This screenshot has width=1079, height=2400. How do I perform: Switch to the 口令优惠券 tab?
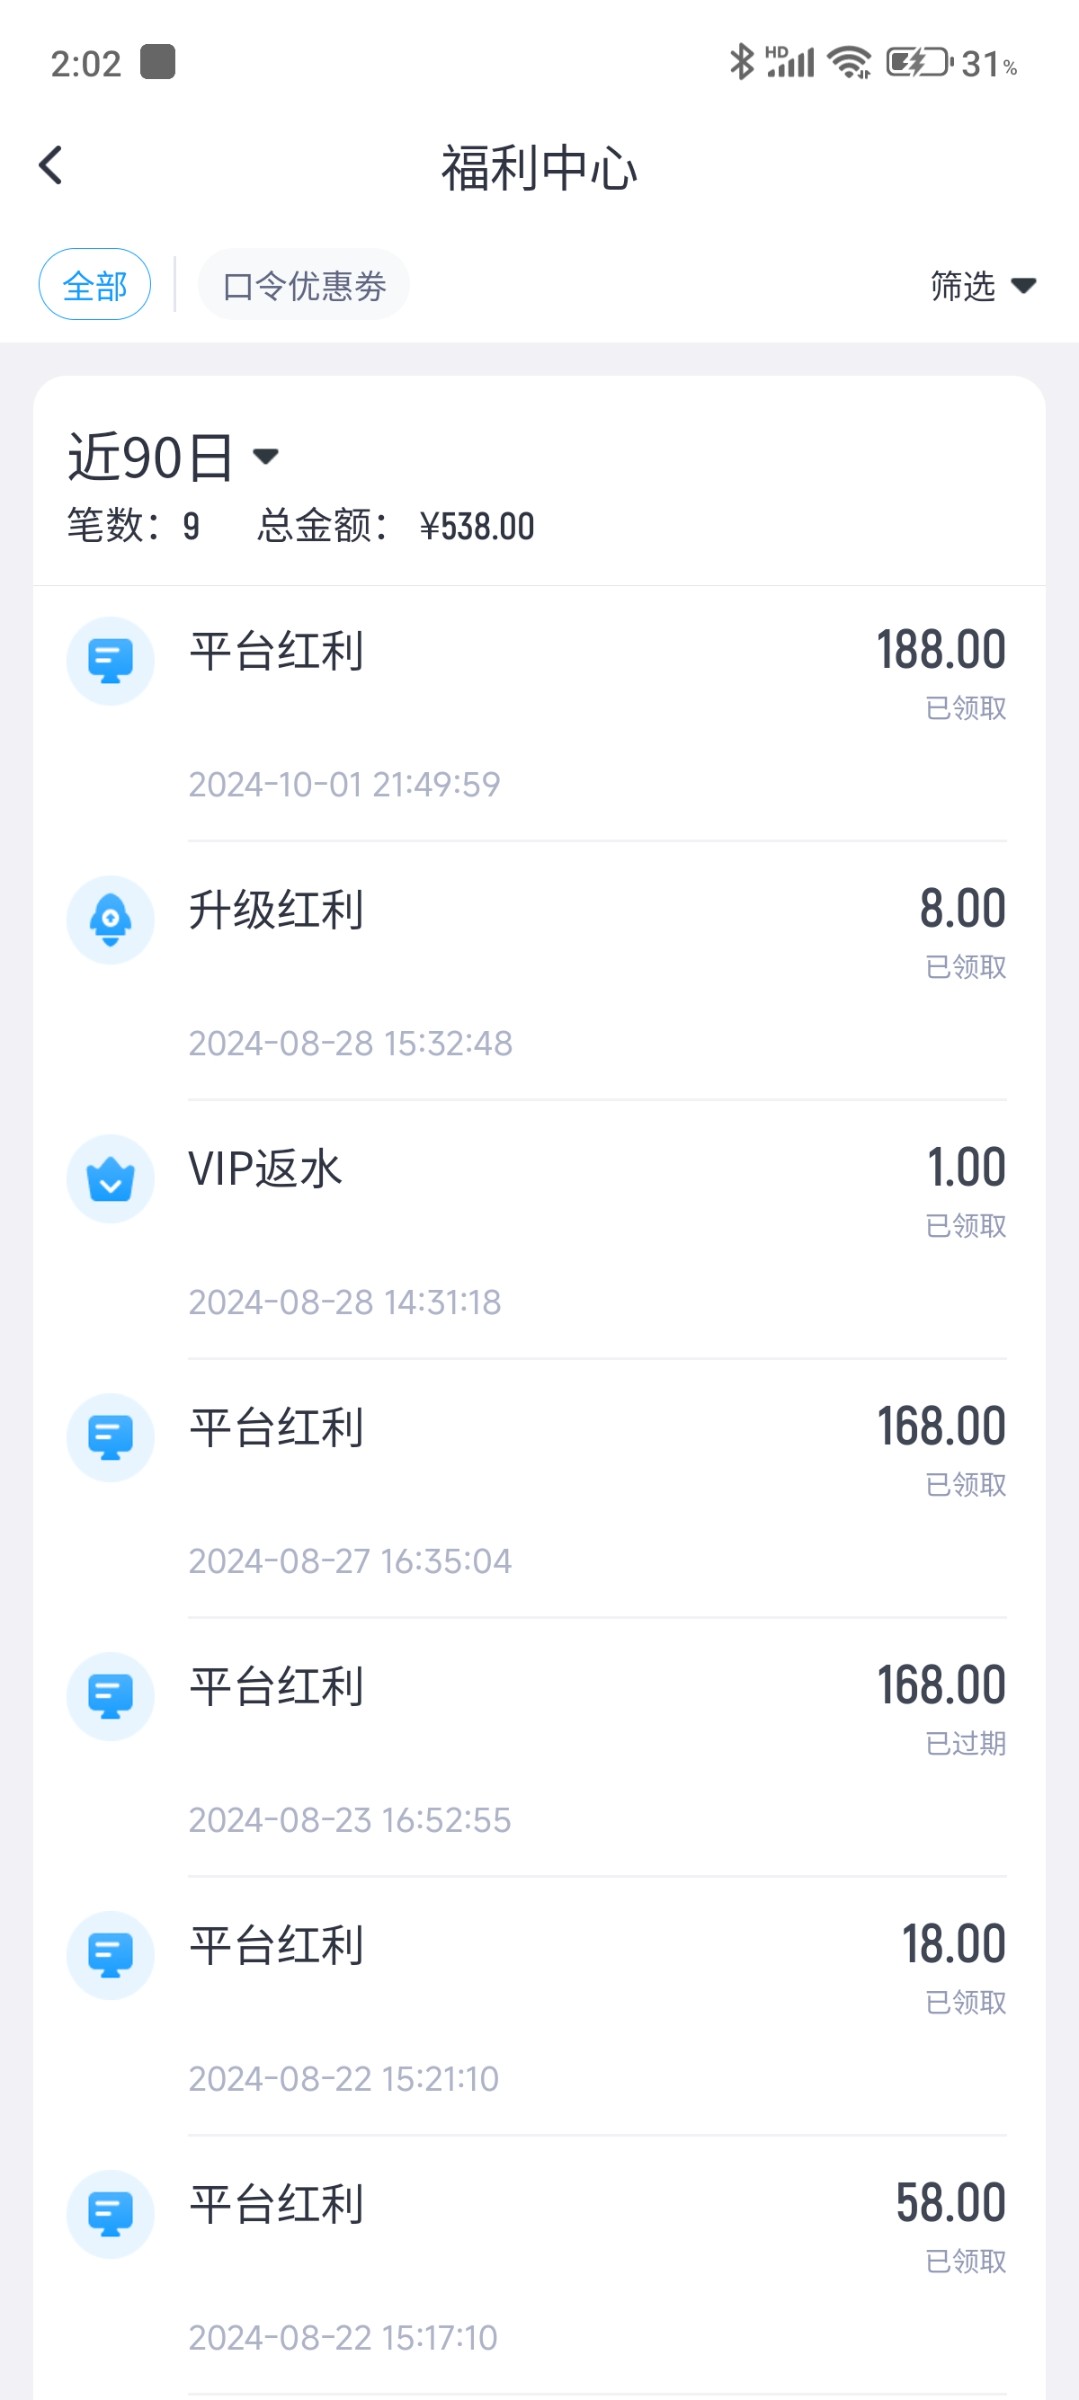click(x=304, y=285)
